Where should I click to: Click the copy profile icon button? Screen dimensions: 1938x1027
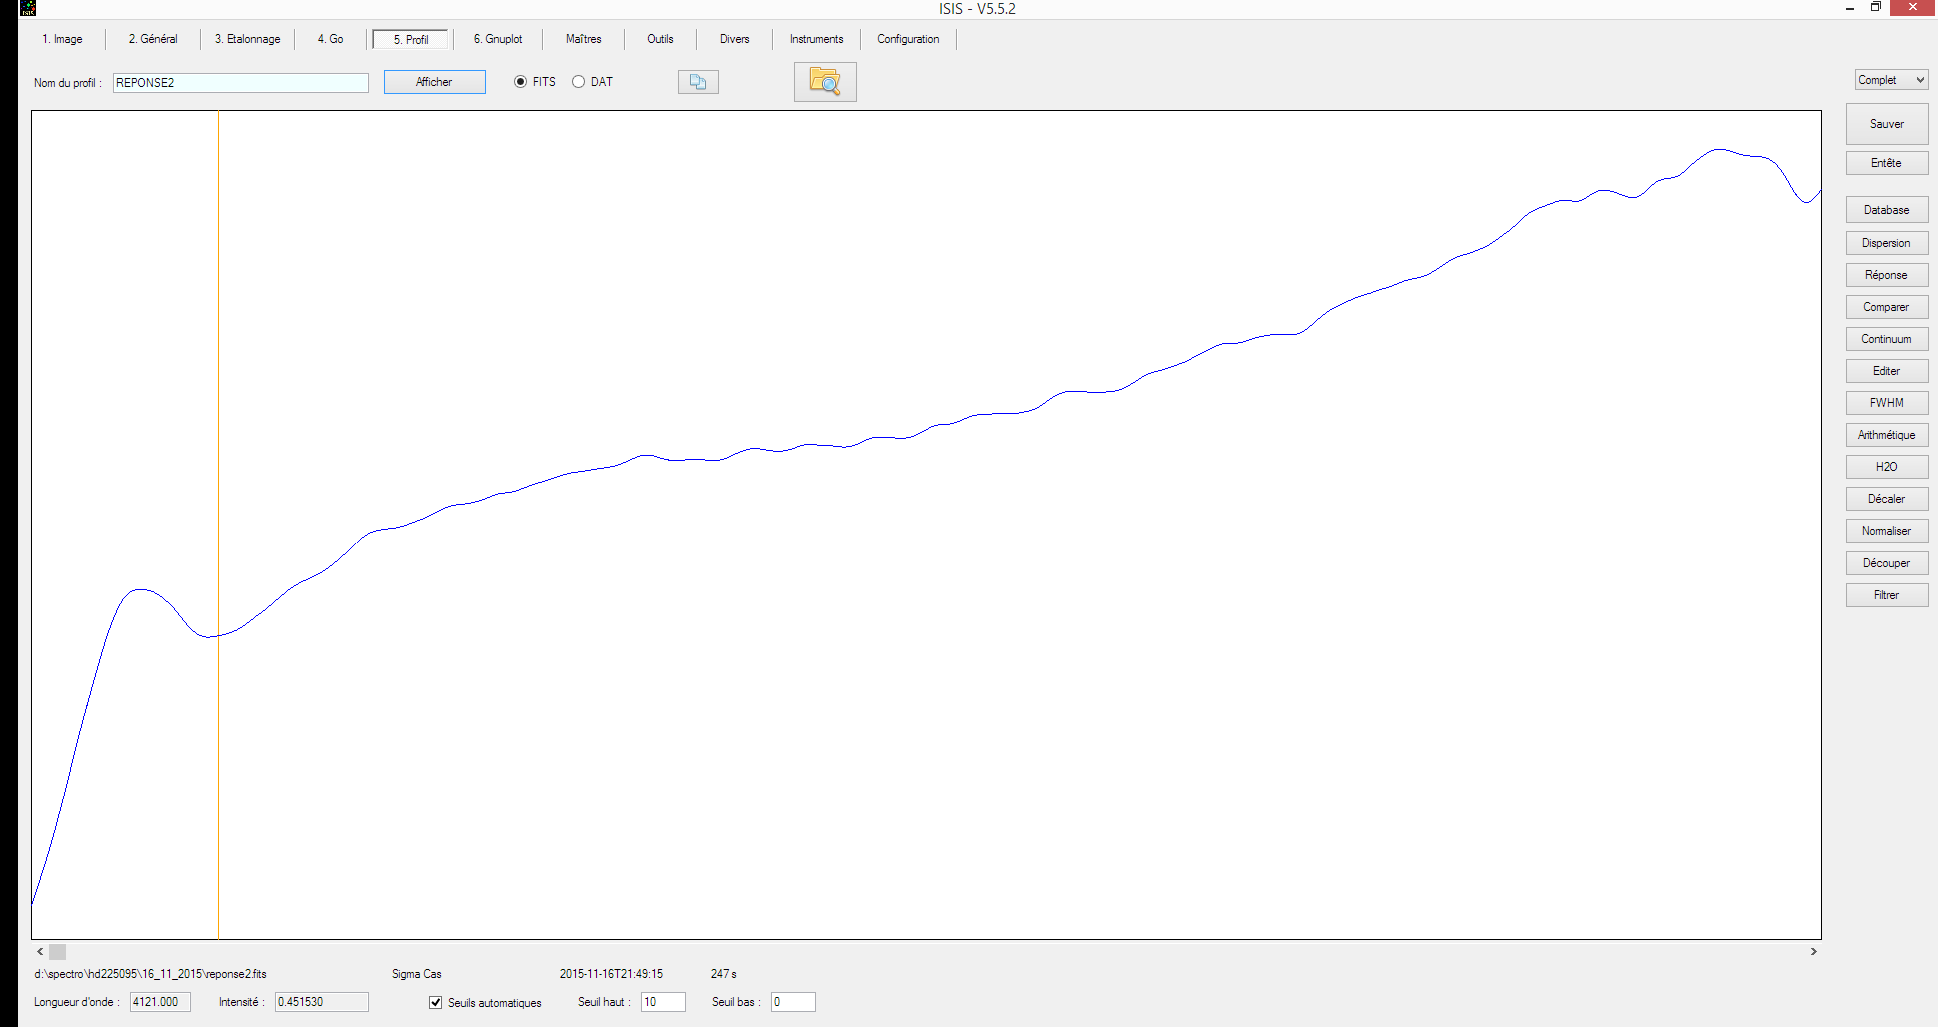coord(698,82)
